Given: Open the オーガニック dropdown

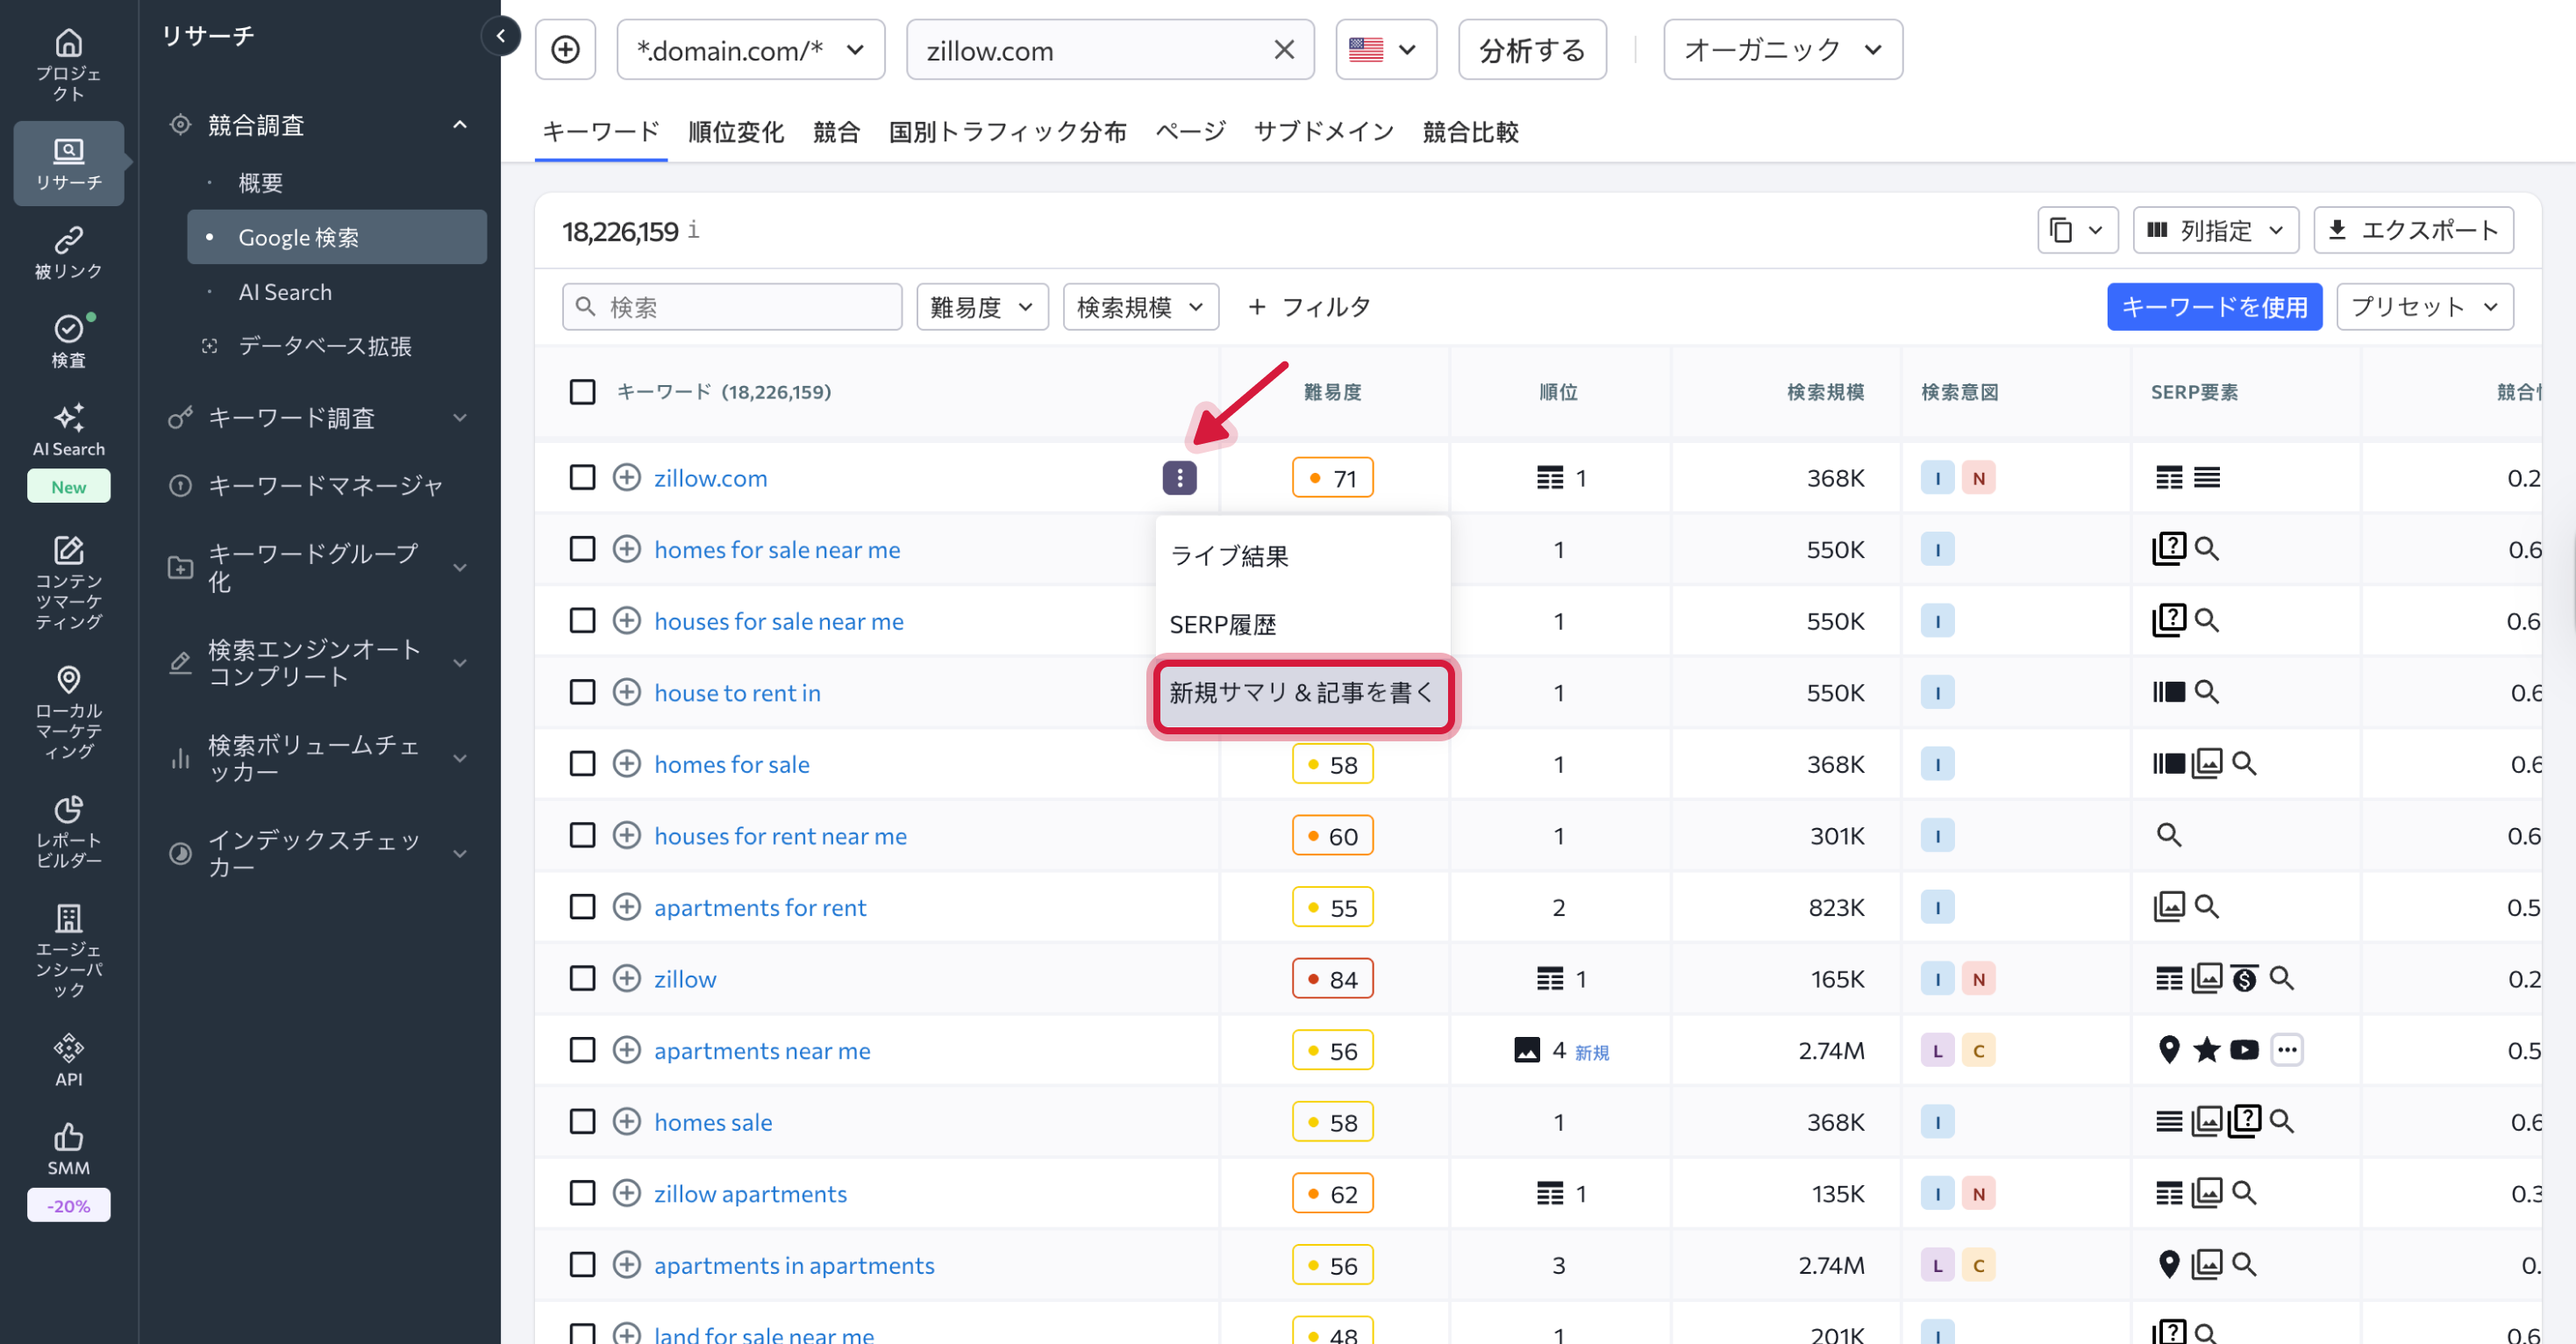Looking at the screenshot, I should (x=1782, y=49).
